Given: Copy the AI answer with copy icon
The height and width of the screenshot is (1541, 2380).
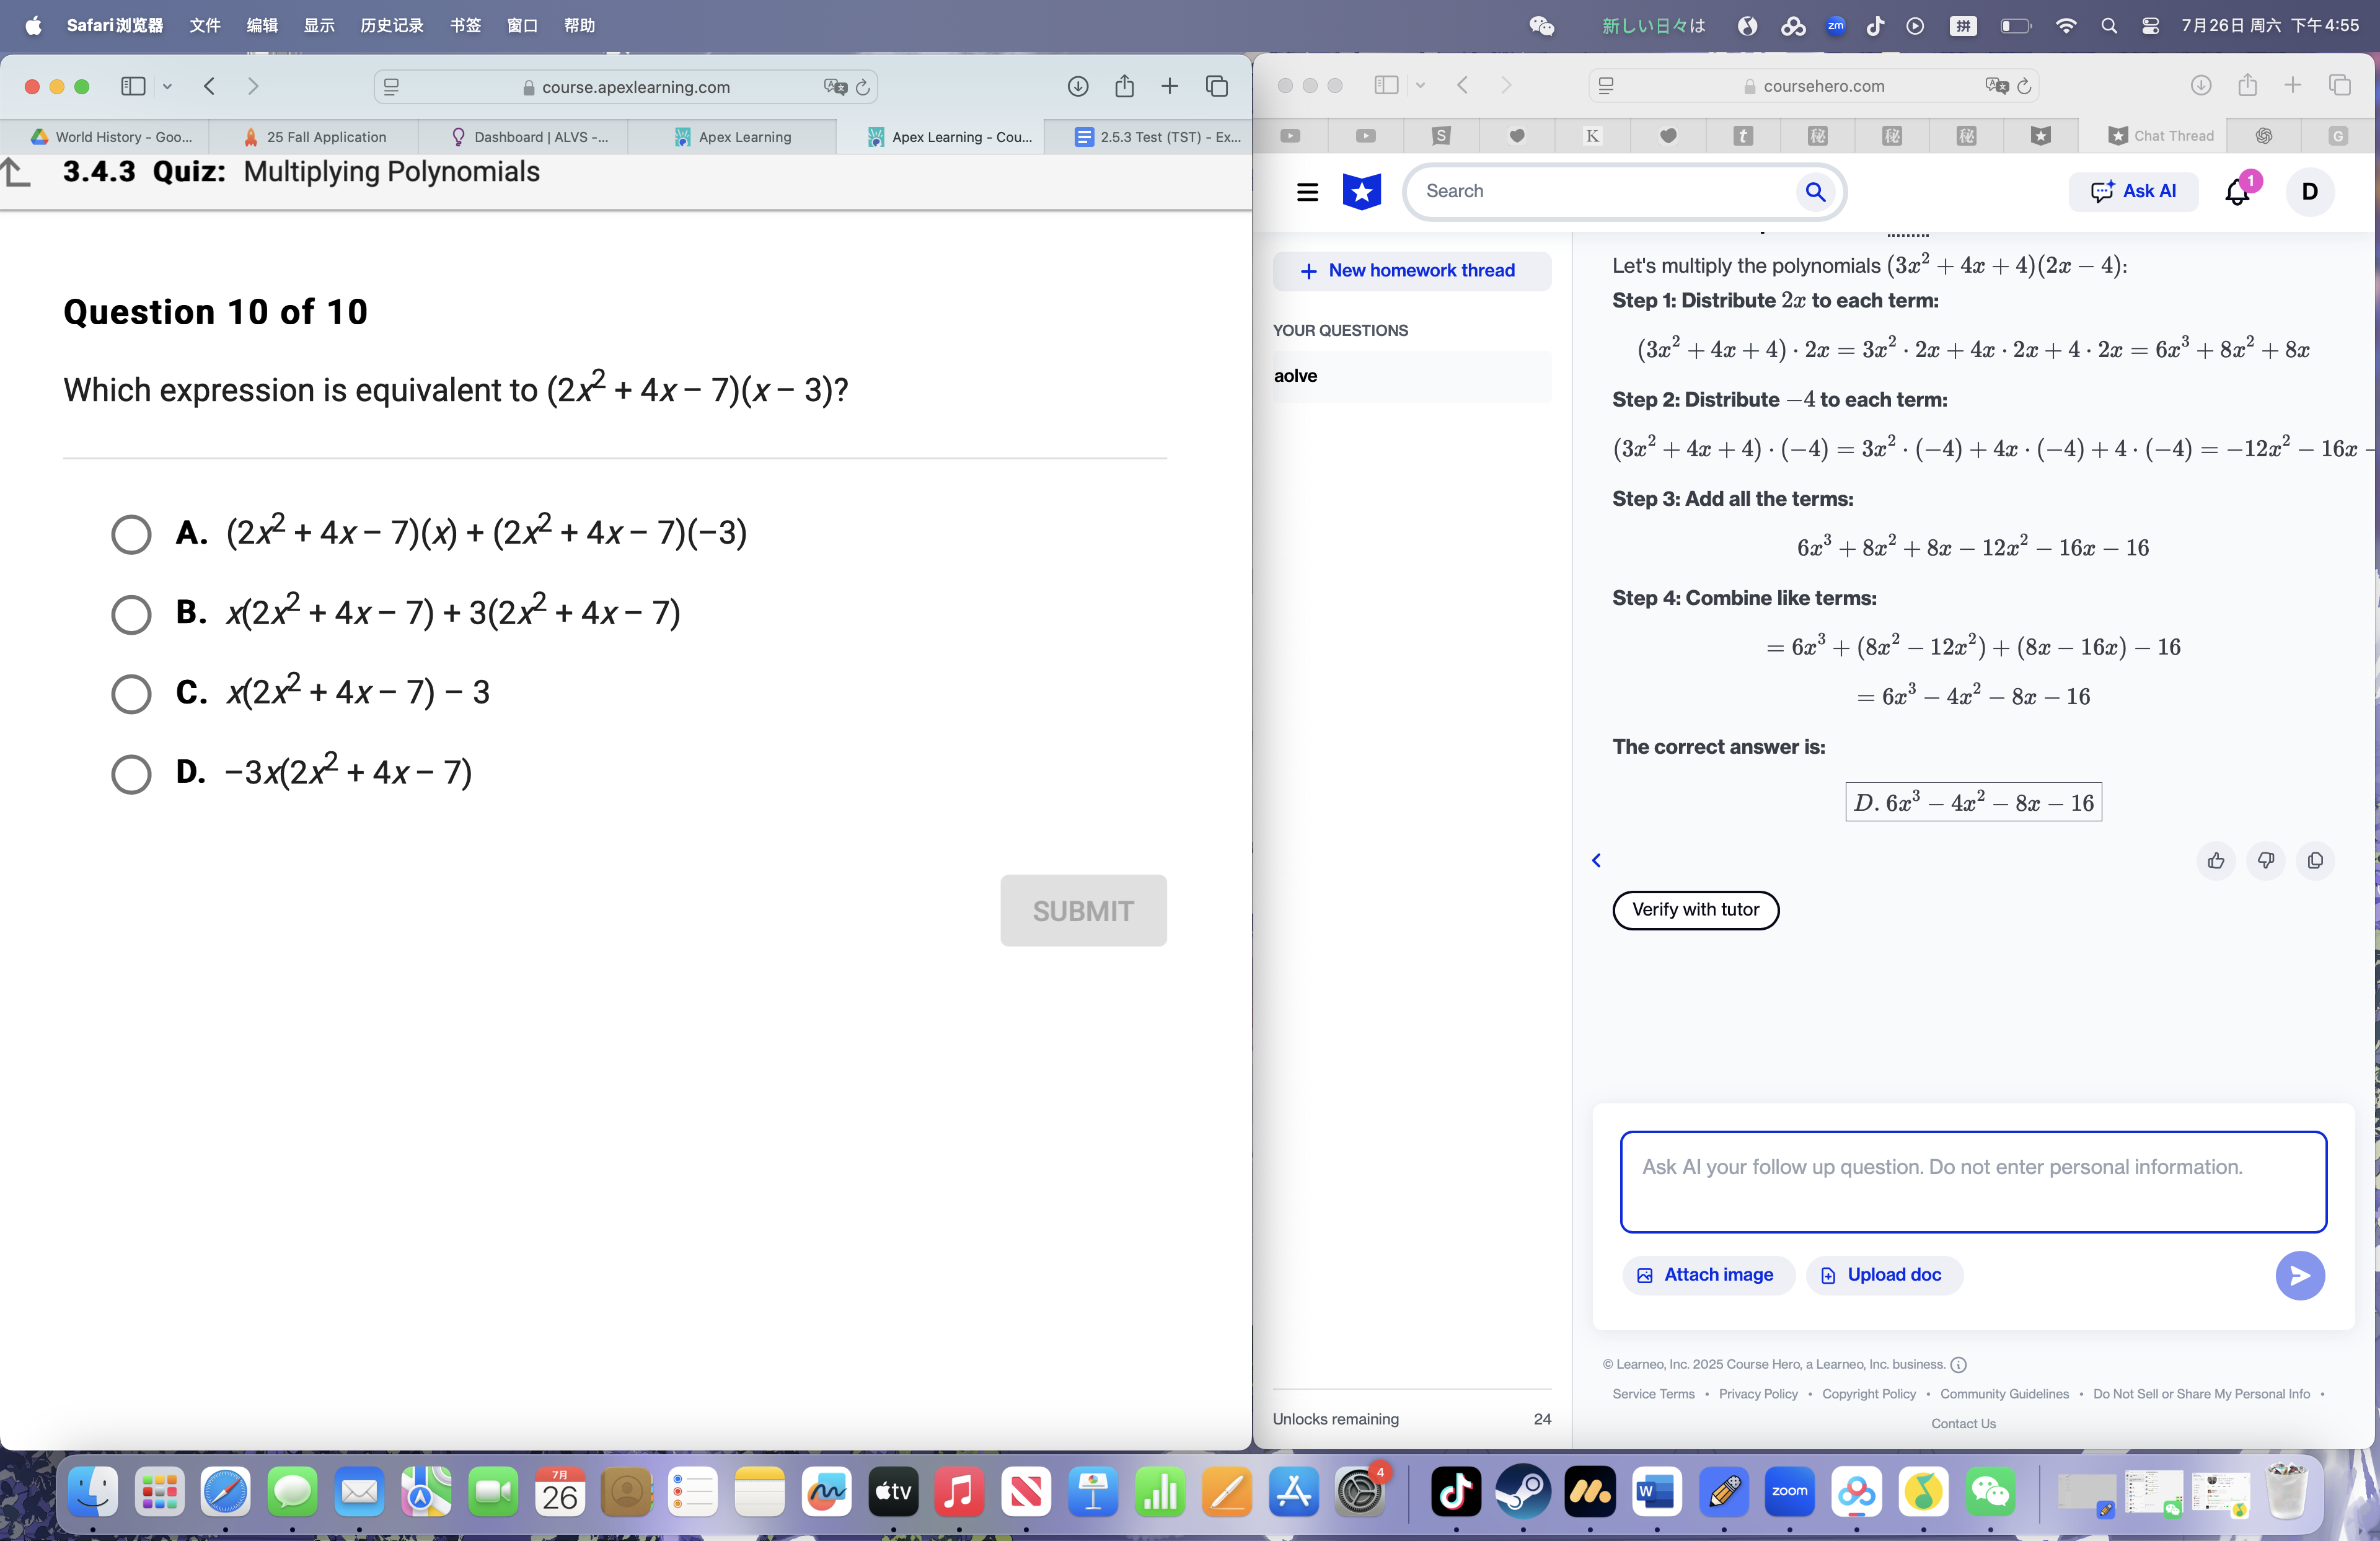Looking at the screenshot, I should (x=2315, y=860).
